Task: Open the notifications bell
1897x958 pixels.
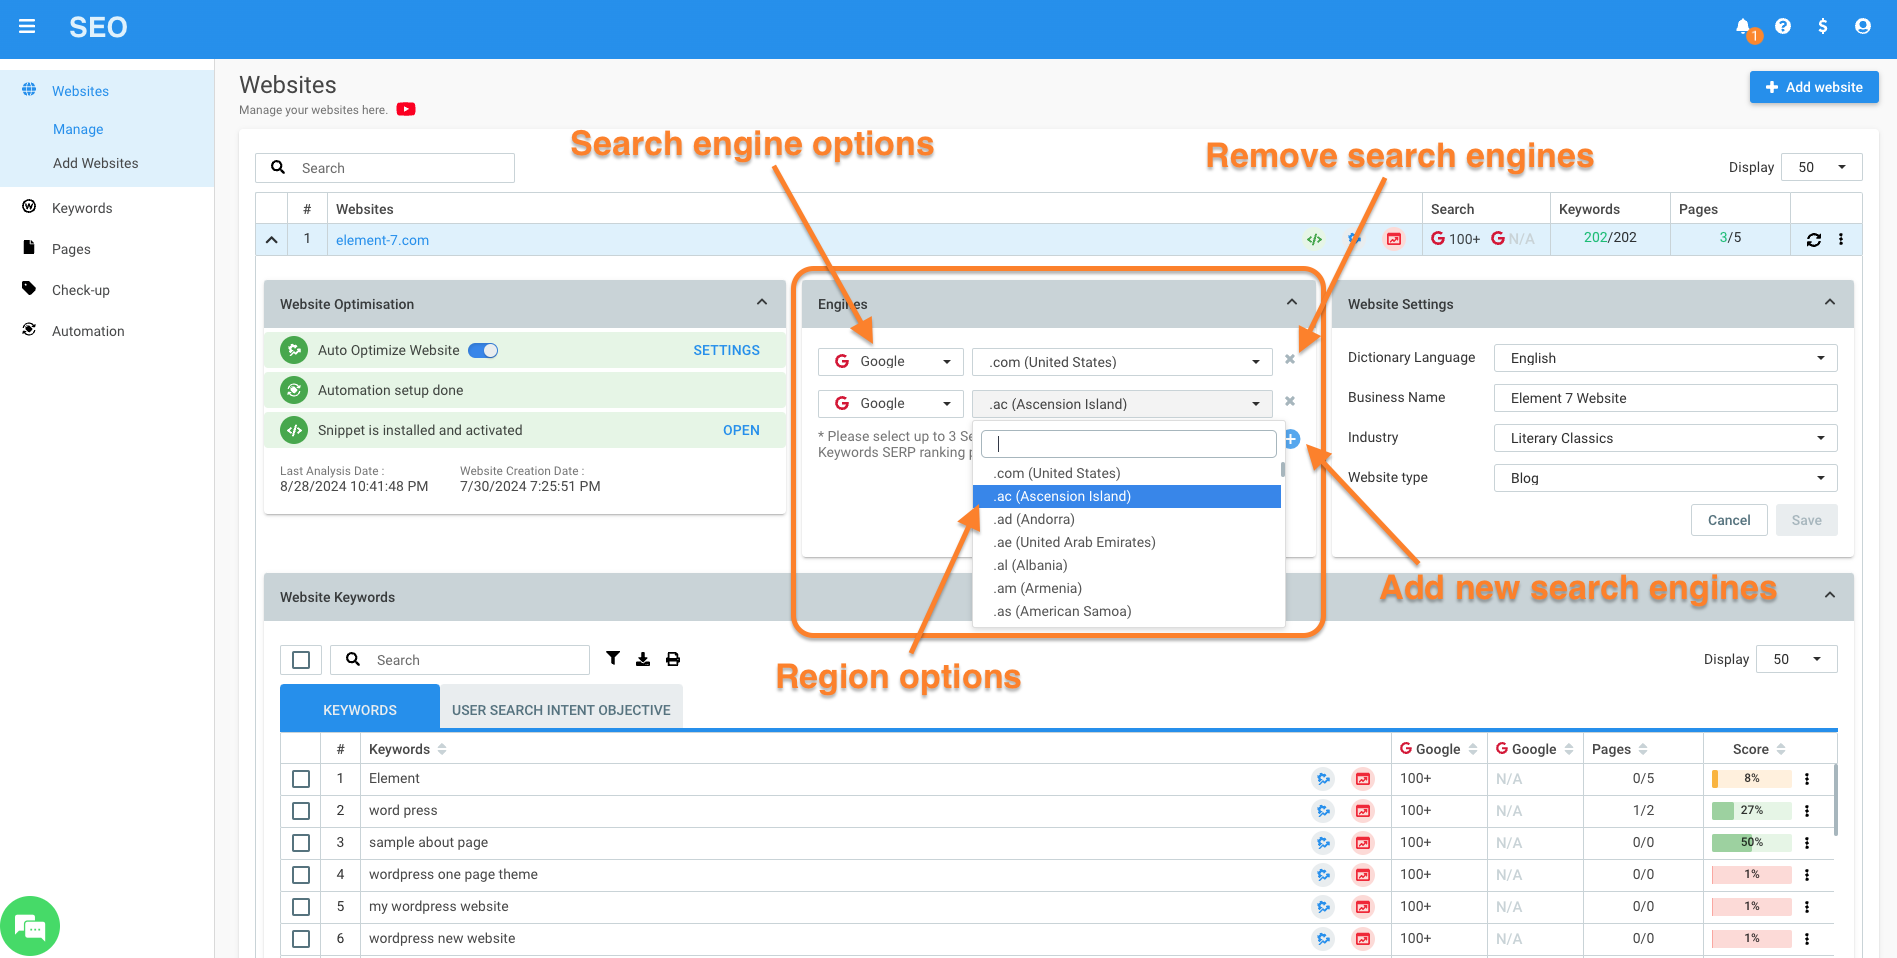Action: click(1743, 27)
